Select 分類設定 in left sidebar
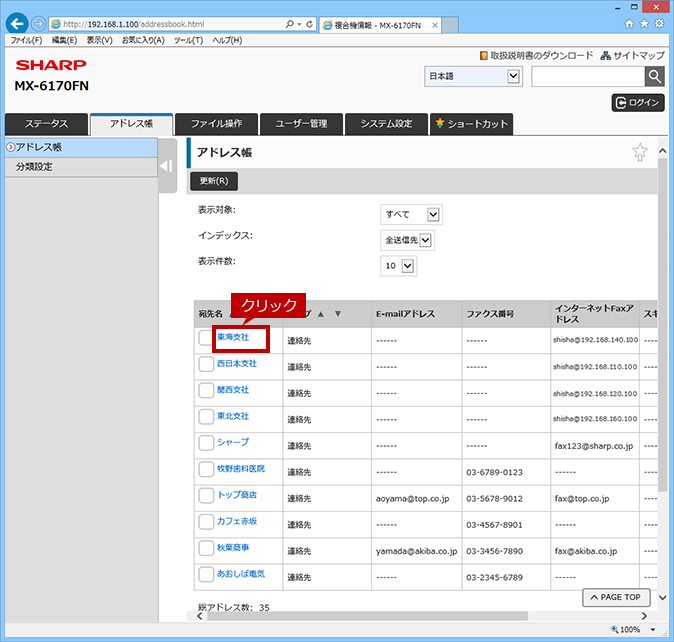The height and width of the screenshot is (642, 674). (x=81, y=167)
